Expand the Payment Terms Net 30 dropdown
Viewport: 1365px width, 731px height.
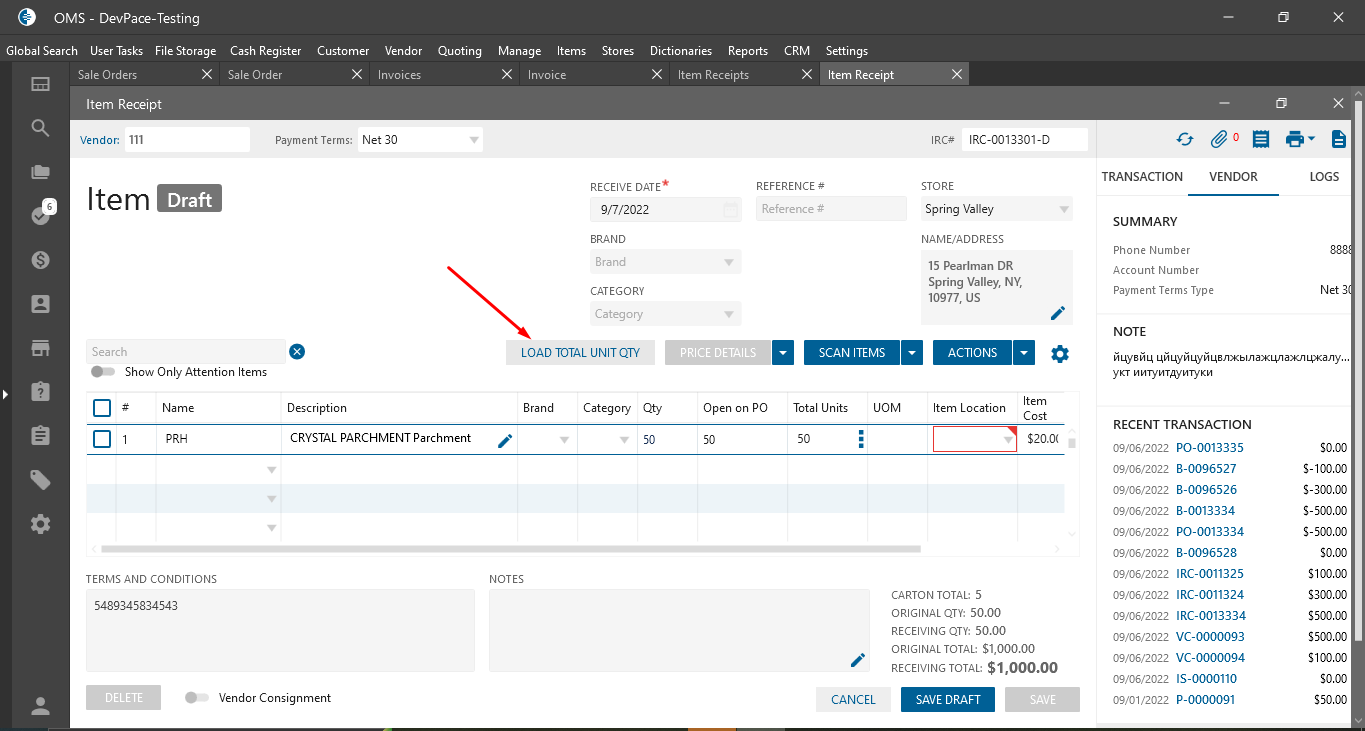[x=473, y=140]
